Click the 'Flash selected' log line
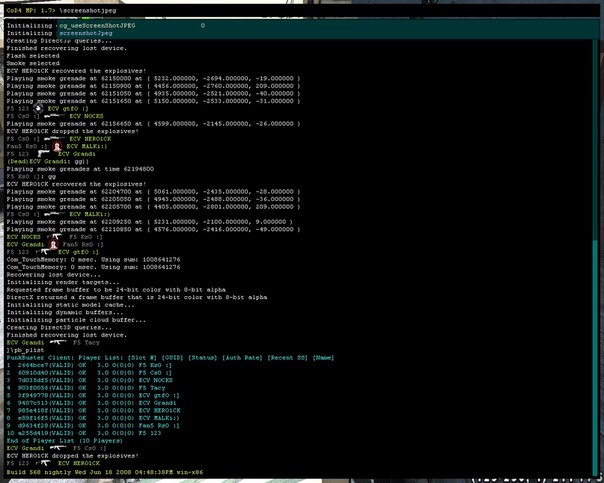The height and width of the screenshot is (483, 604). coord(33,56)
